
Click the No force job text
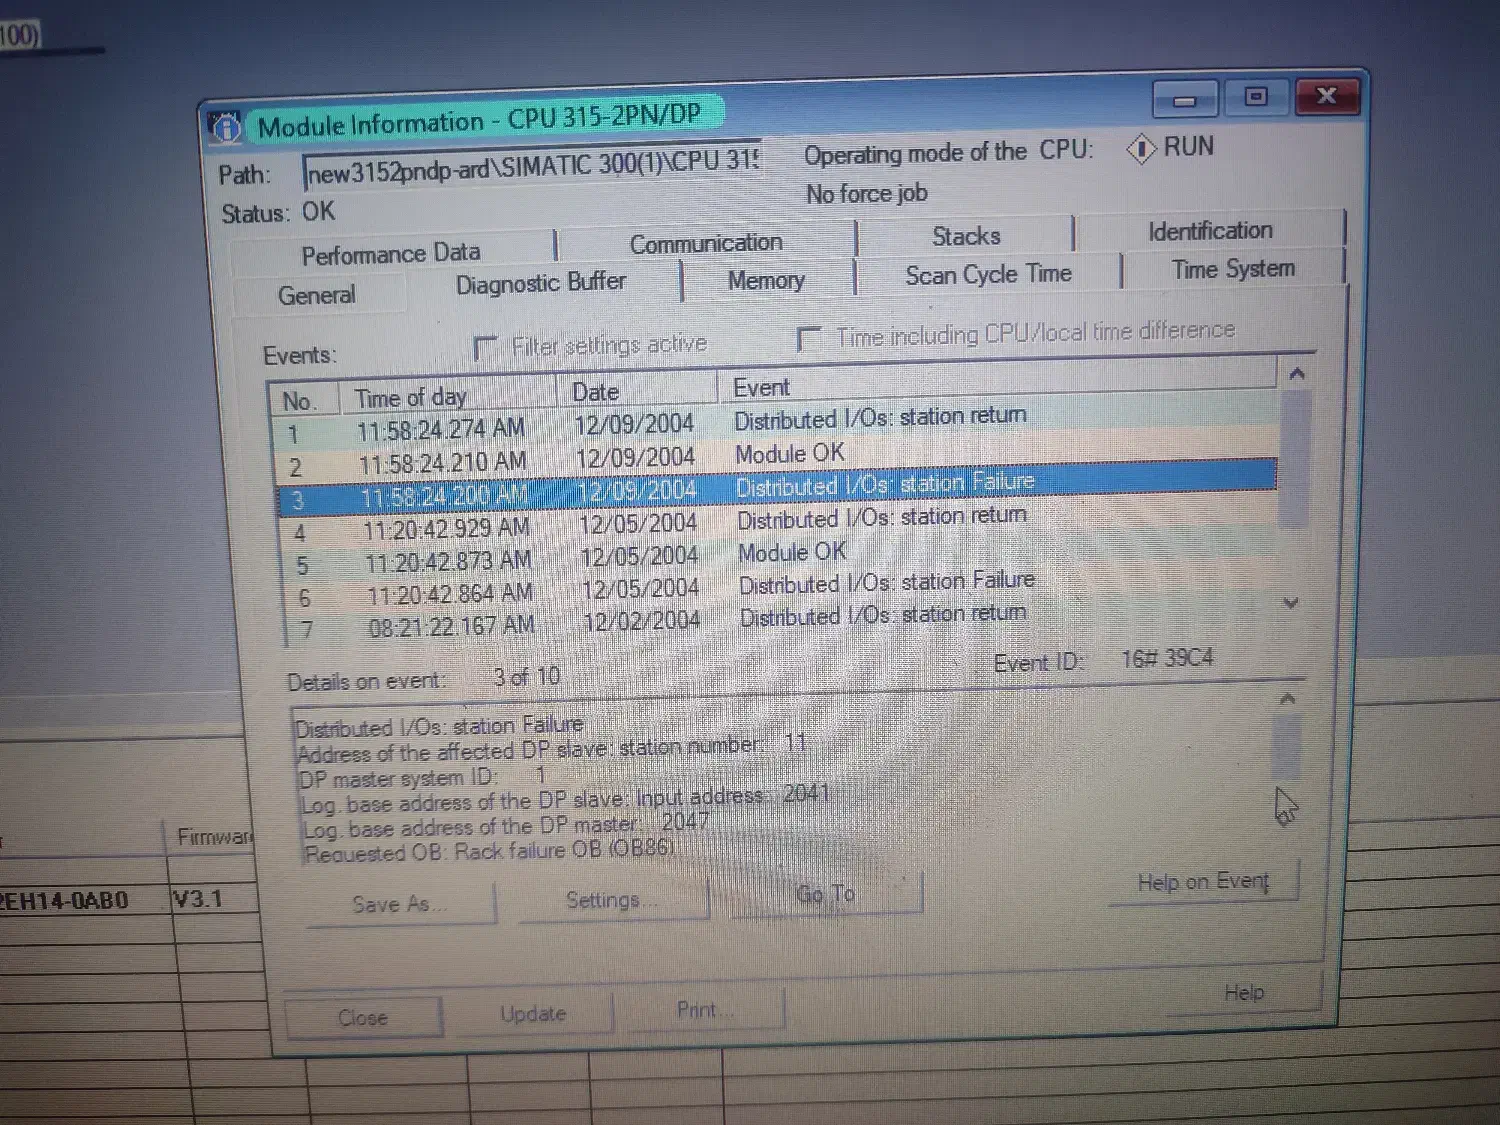point(867,193)
